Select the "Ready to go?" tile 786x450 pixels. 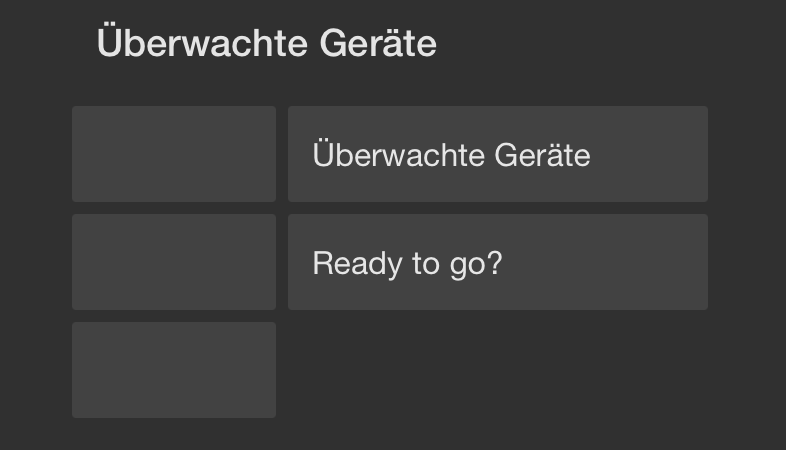(497, 263)
